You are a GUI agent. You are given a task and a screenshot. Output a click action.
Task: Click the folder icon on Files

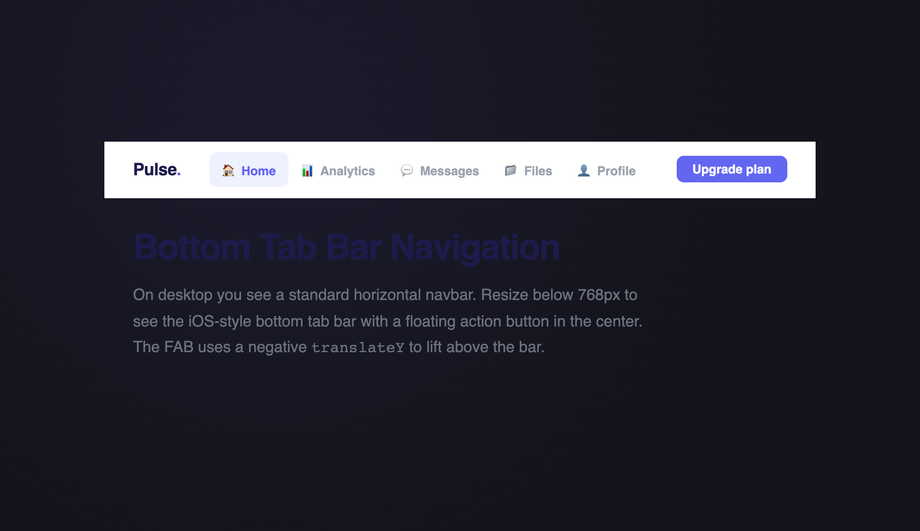click(x=510, y=170)
